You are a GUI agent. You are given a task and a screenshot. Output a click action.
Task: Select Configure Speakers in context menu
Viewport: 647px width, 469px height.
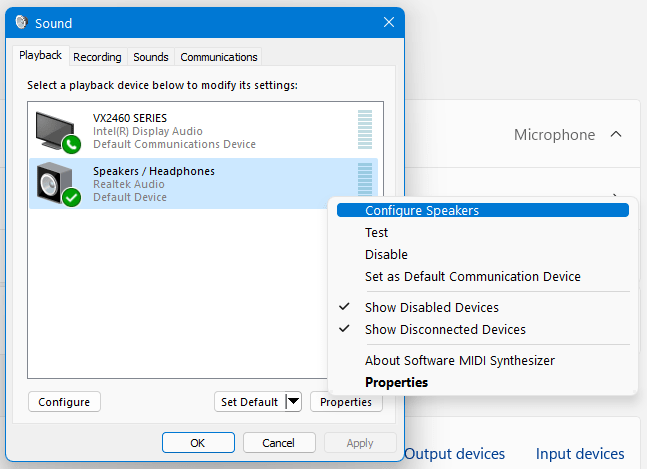pyautogui.click(x=483, y=210)
